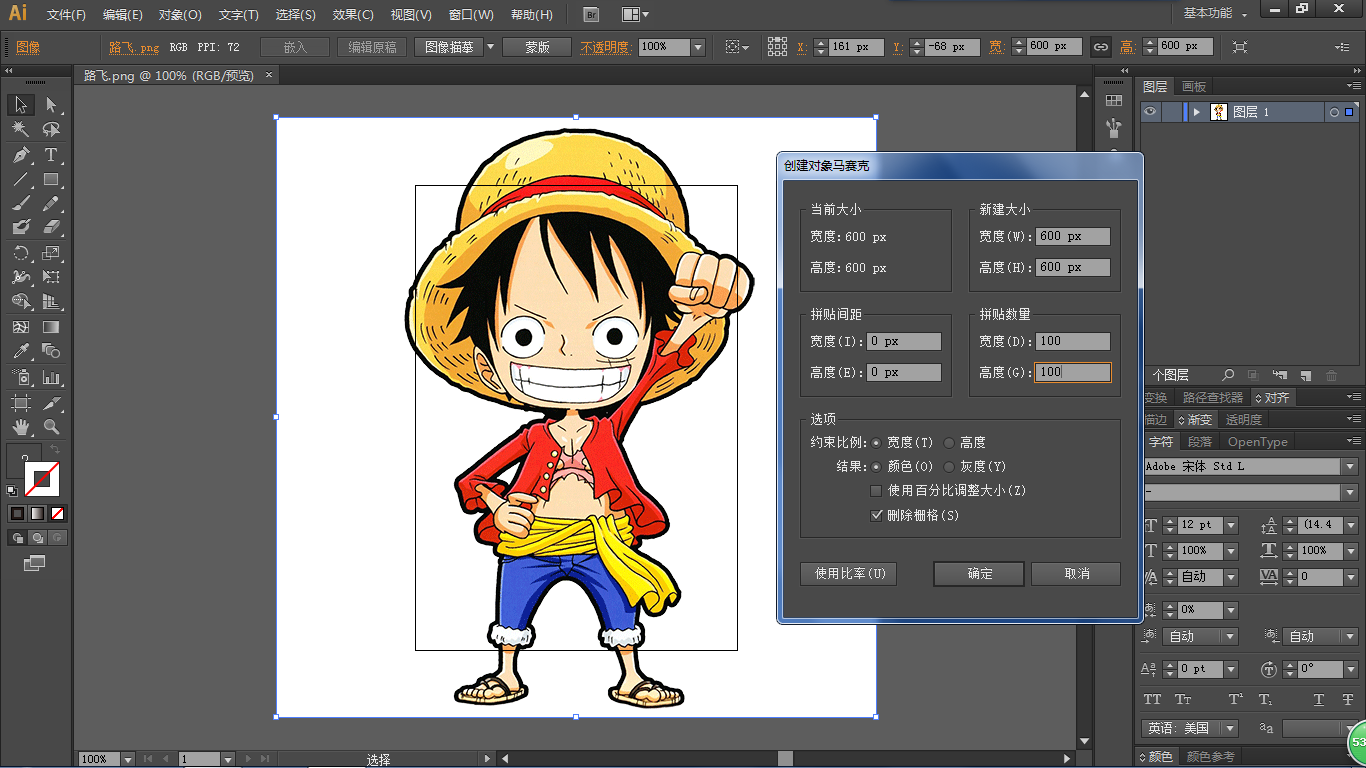
Task: Choose the 颜色(O) result radio button
Action: click(x=877, y=466)
